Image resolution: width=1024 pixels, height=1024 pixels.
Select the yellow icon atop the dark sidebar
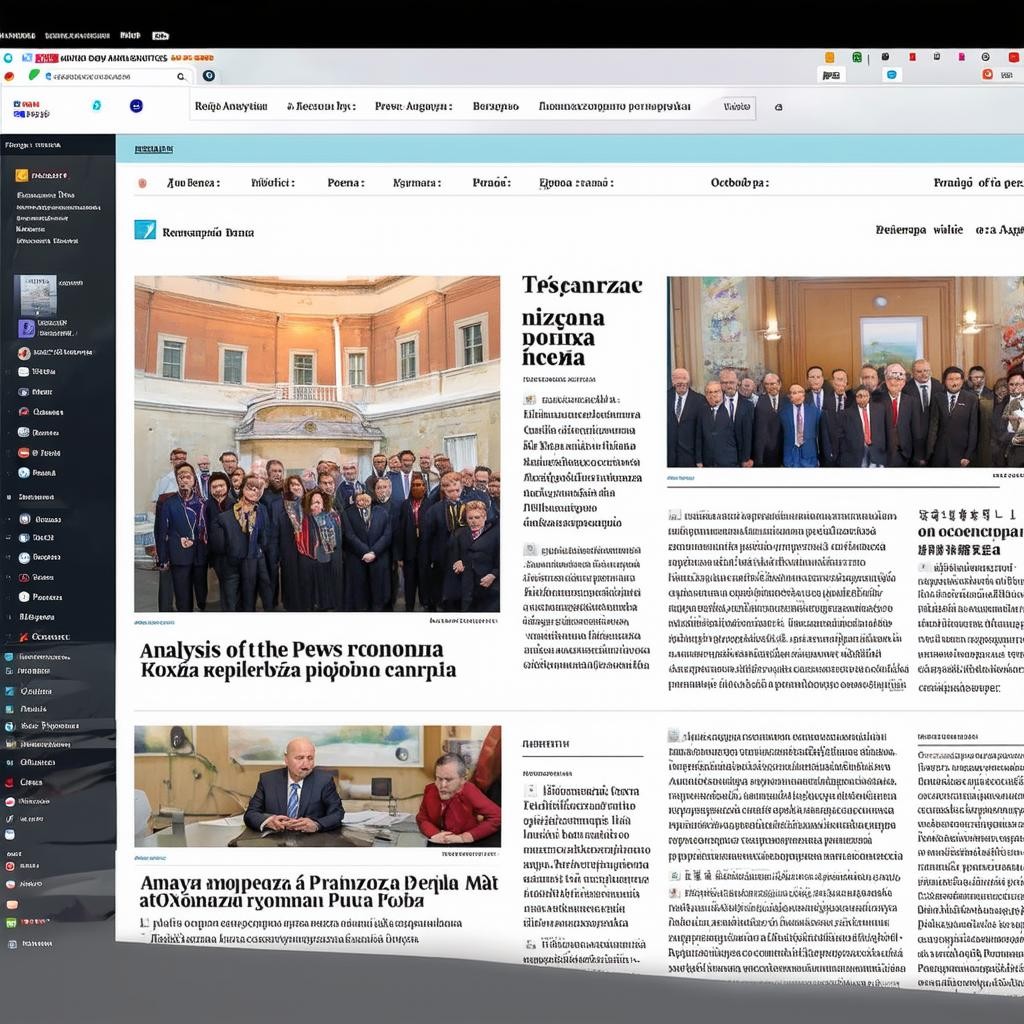[x=21, y=175]
